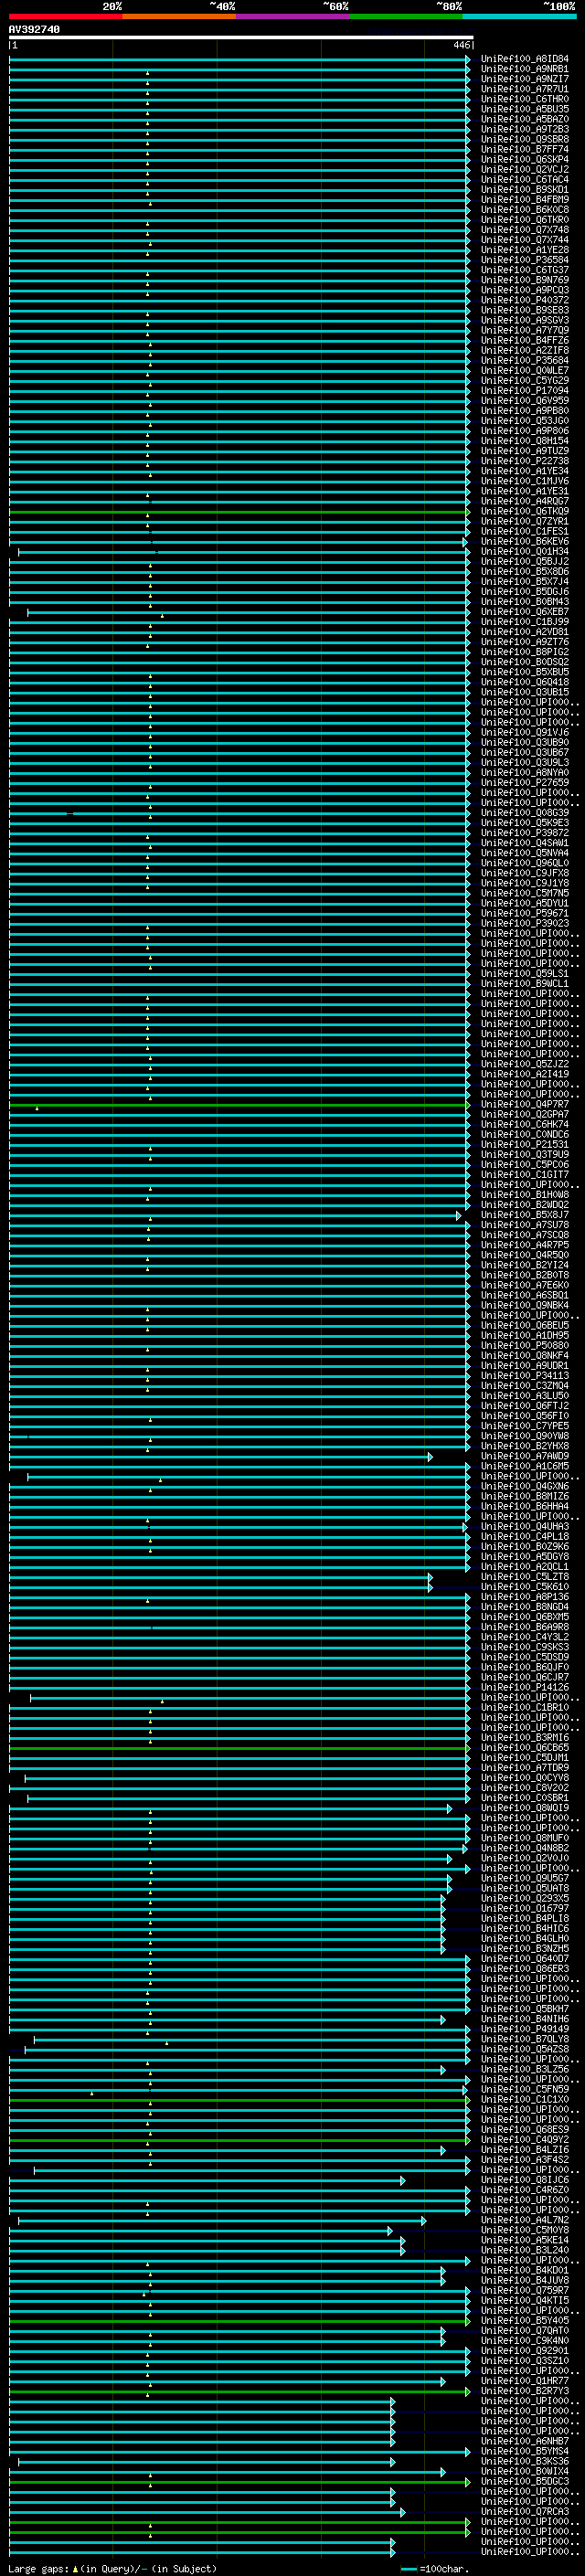This screenshot has width=585, height=2576.
Task: Click hit label UniRef100_Q4P7R7
Action: [x=524, y=1105]
